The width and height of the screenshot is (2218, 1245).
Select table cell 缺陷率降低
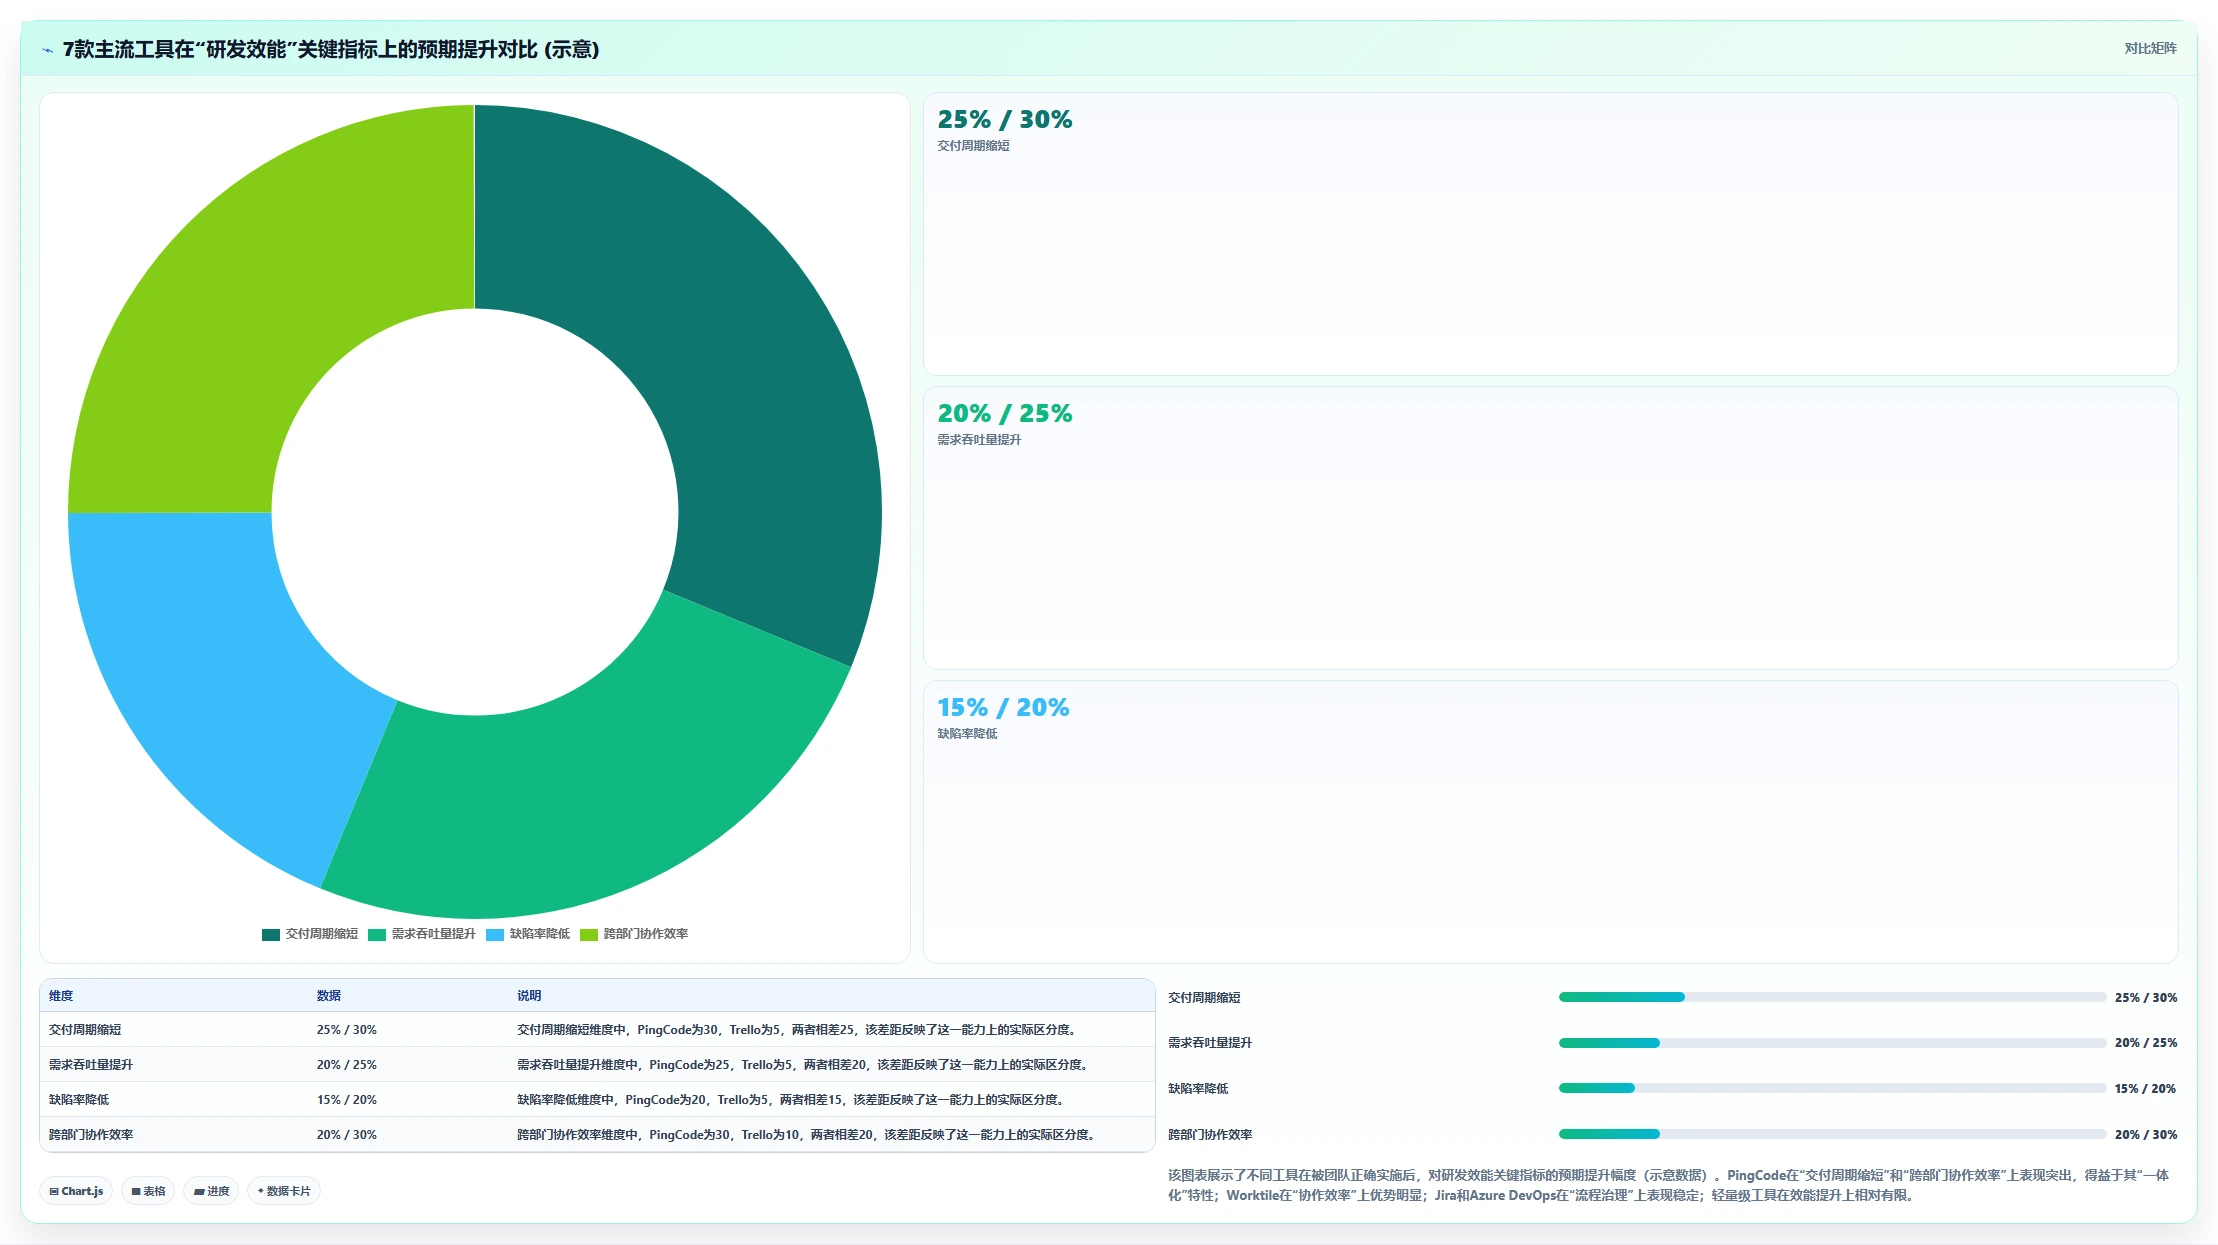79,1100
